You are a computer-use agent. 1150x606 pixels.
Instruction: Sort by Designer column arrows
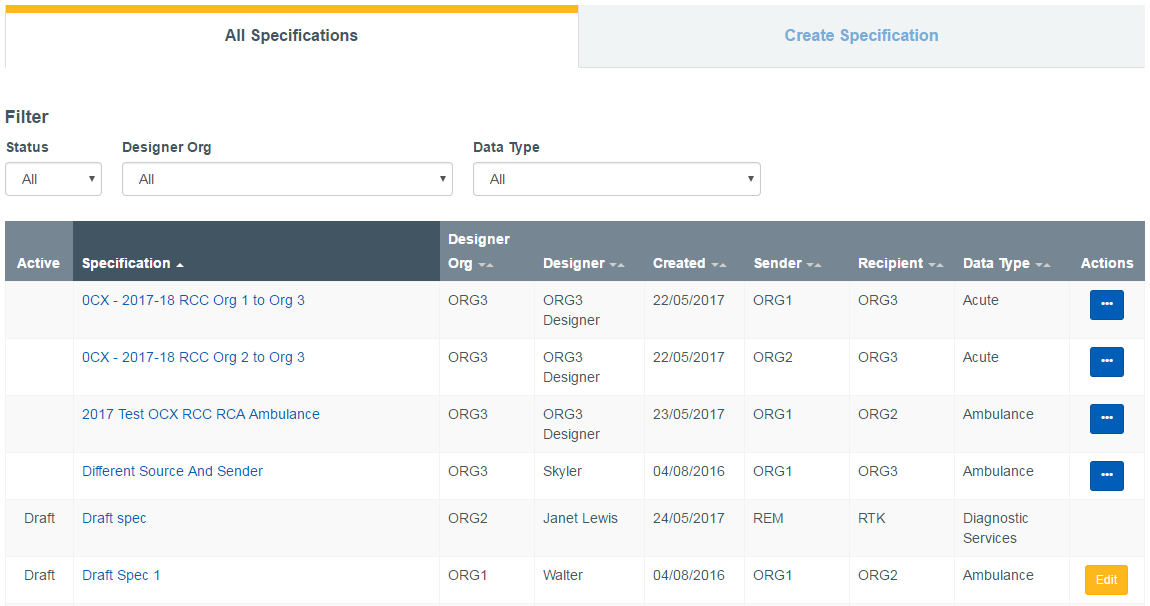click(x=617, y=265)
